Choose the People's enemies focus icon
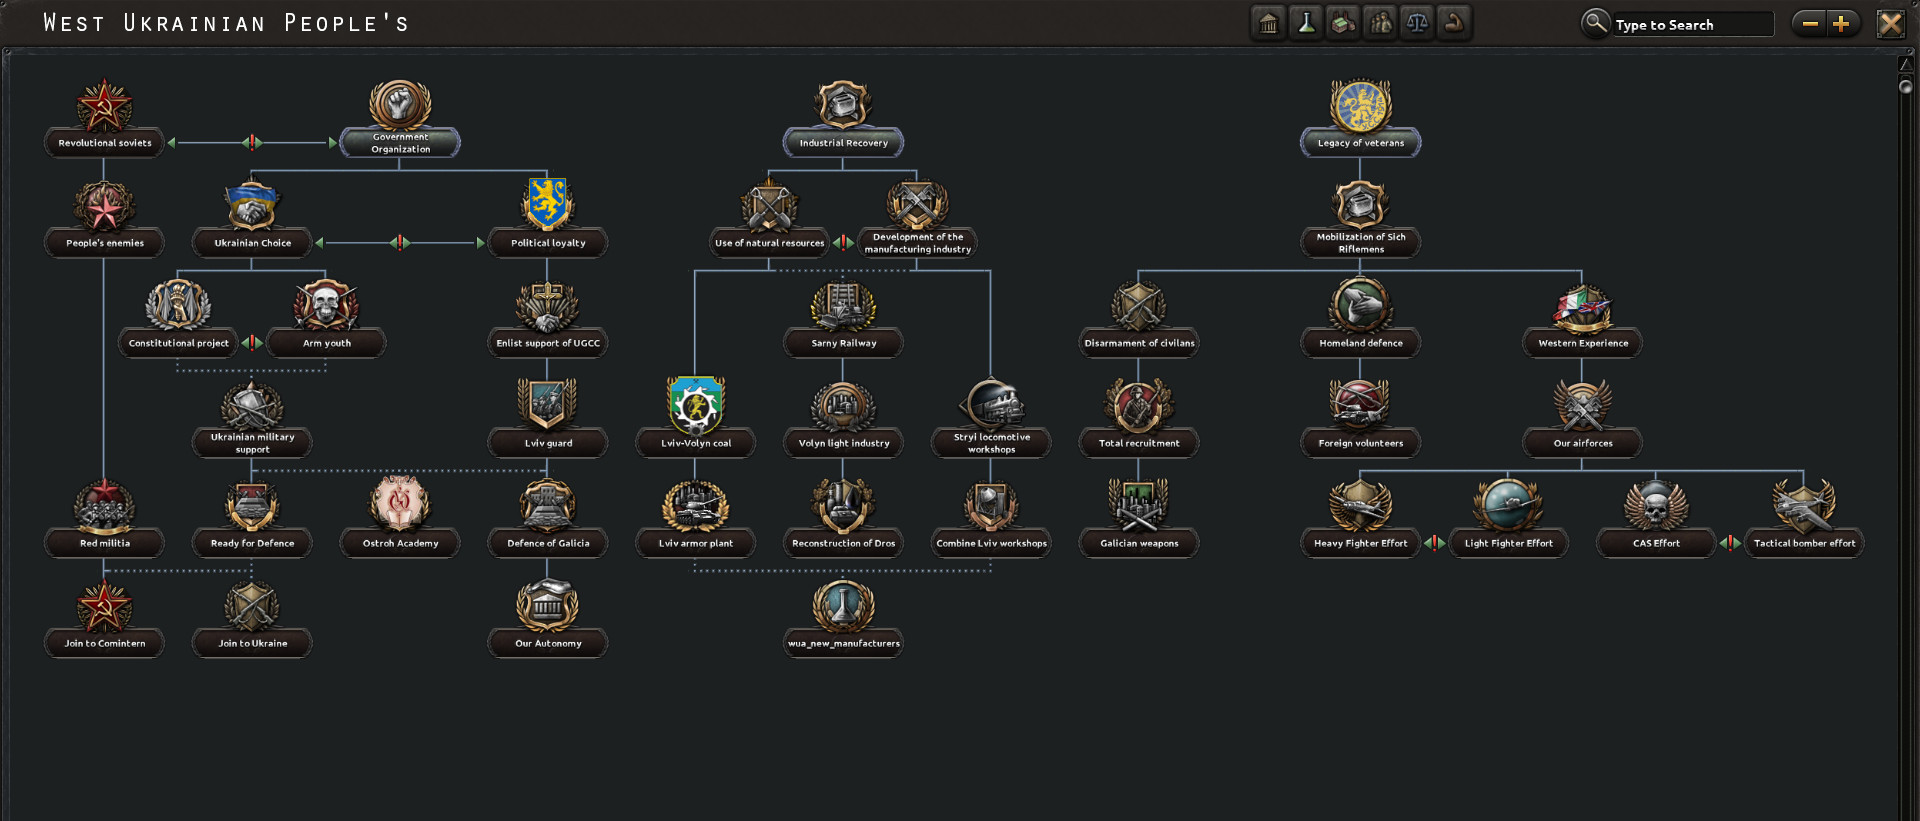Screen dimensions: 1920x821 (104, 206)
